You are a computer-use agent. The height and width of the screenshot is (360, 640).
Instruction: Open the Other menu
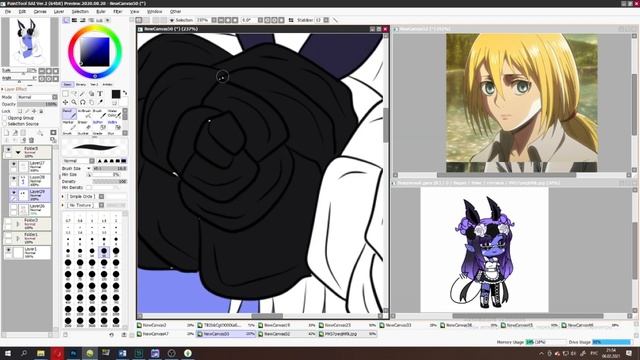tap(176, 12)
